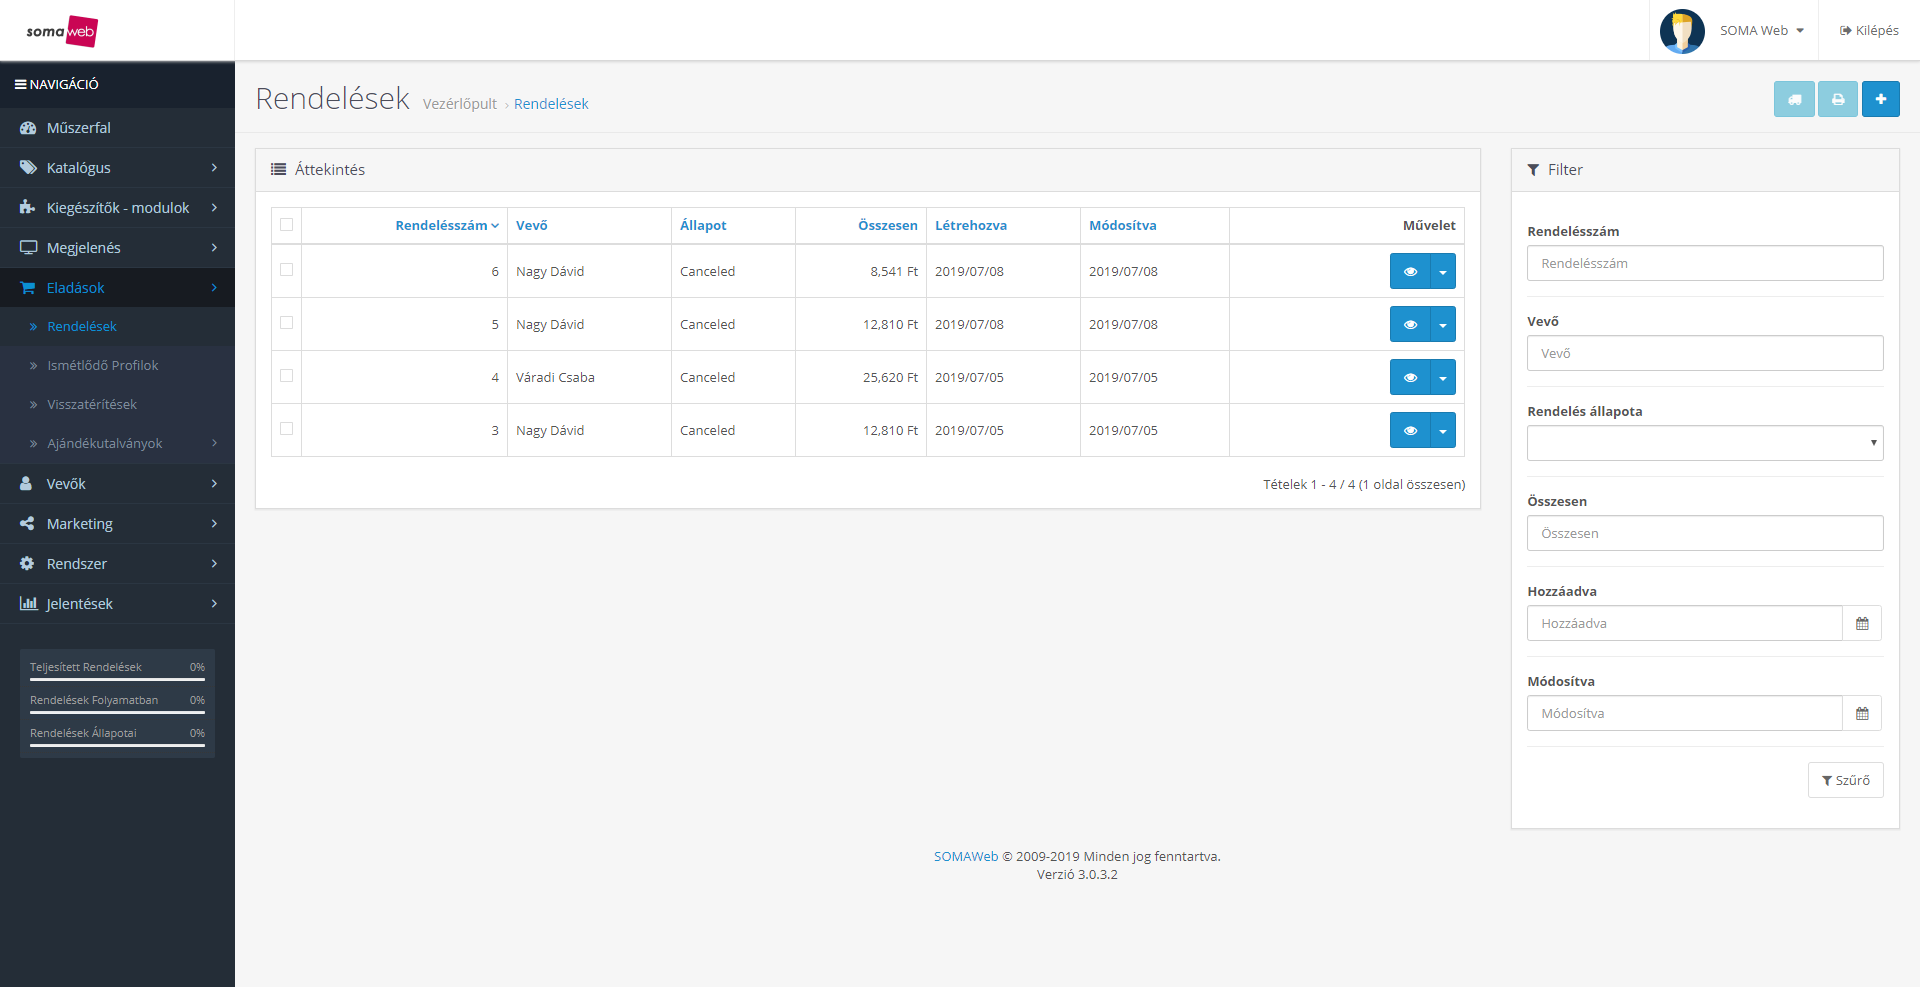This screenshot has height=987, width=1920.
Task: Open the Hozzáadva calendar date picker
Action: point(1862,623)
